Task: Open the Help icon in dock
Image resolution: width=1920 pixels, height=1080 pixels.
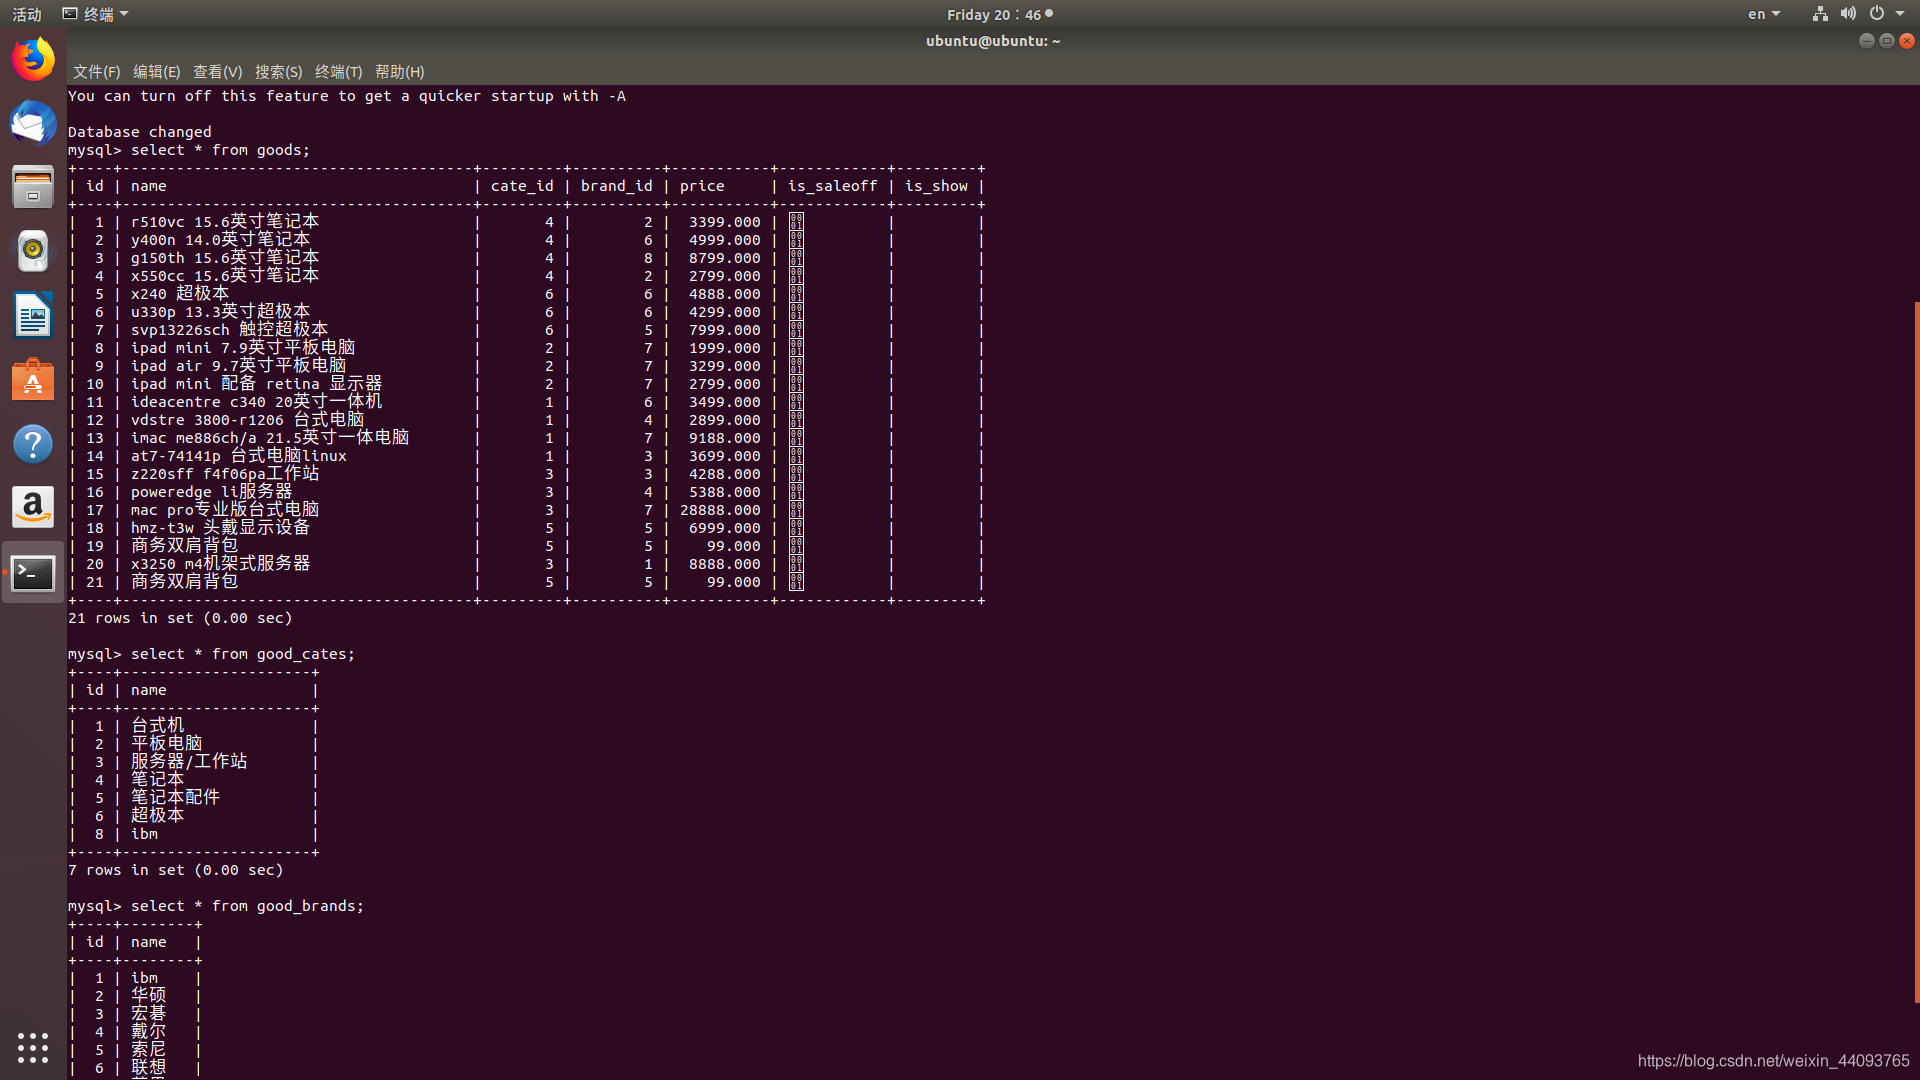Action: pyautogui.click(x=33, y=444)
